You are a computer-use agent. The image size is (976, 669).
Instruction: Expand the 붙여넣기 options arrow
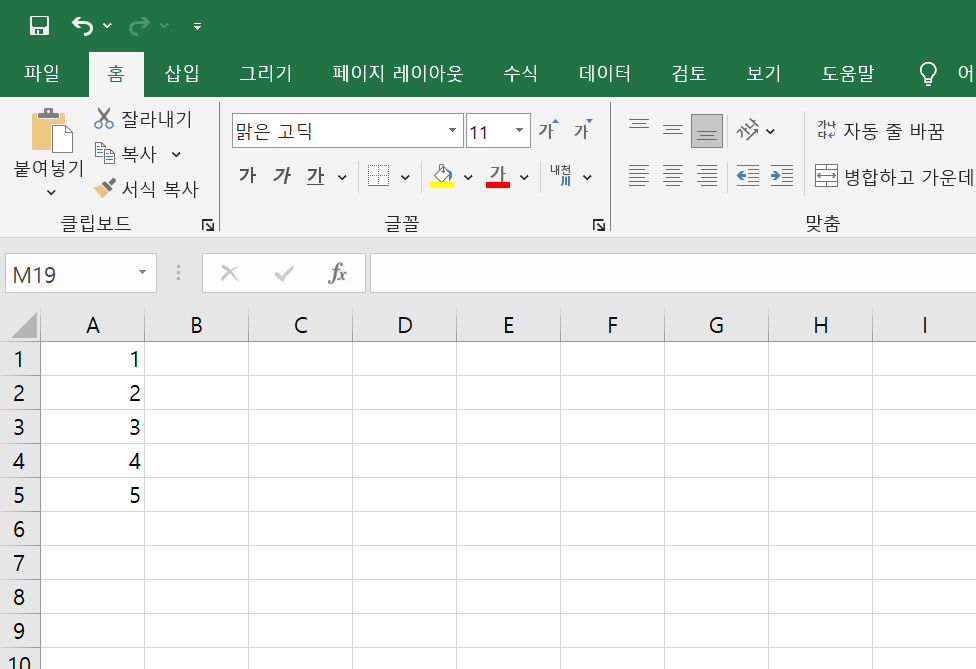[x=51, y=193]
